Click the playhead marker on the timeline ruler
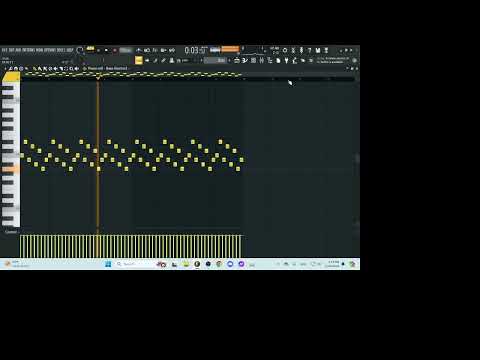 98,78
